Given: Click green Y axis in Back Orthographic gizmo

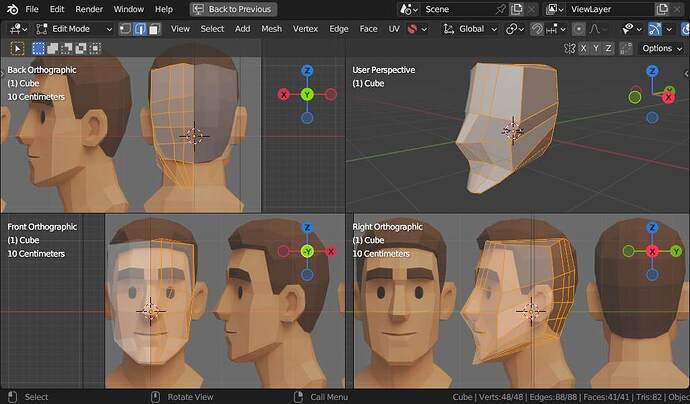Looking at the screenshot, I should pyautogui.click(x=307, y=94).
